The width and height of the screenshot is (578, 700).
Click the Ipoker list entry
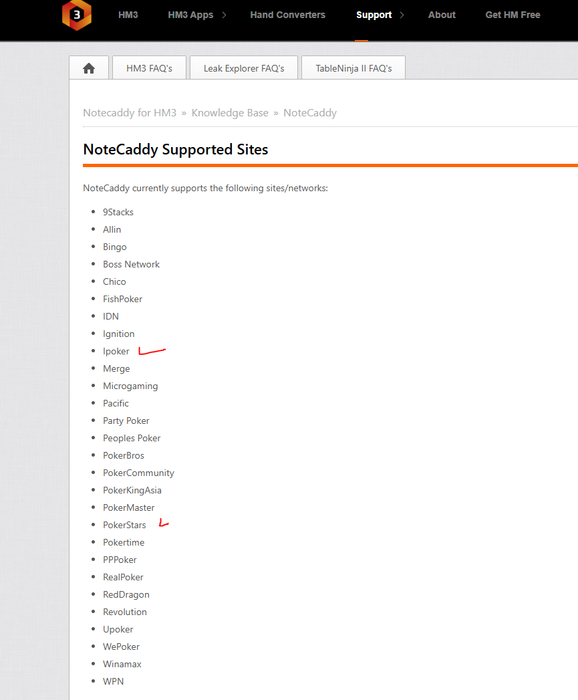point(116,351)
